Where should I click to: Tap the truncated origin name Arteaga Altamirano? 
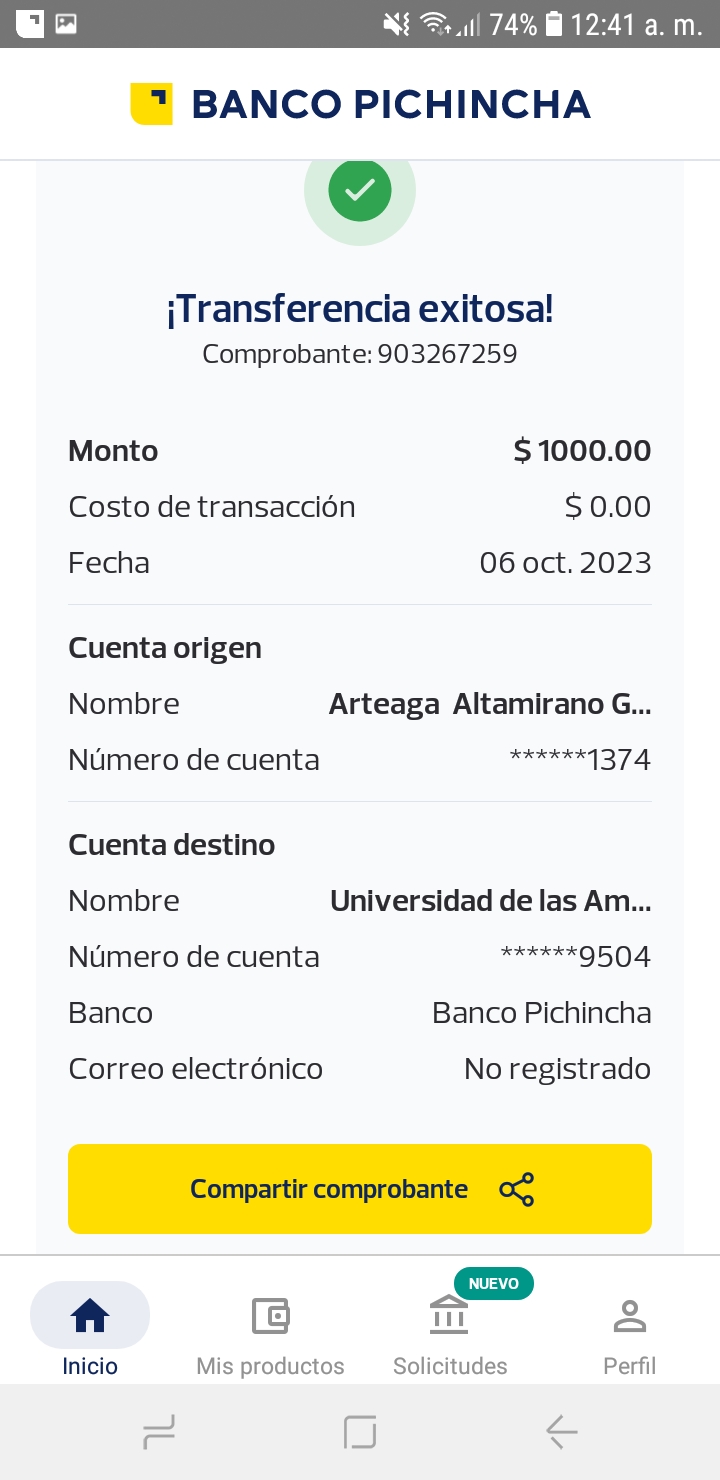pyautogui.click(x=490, y=704)
